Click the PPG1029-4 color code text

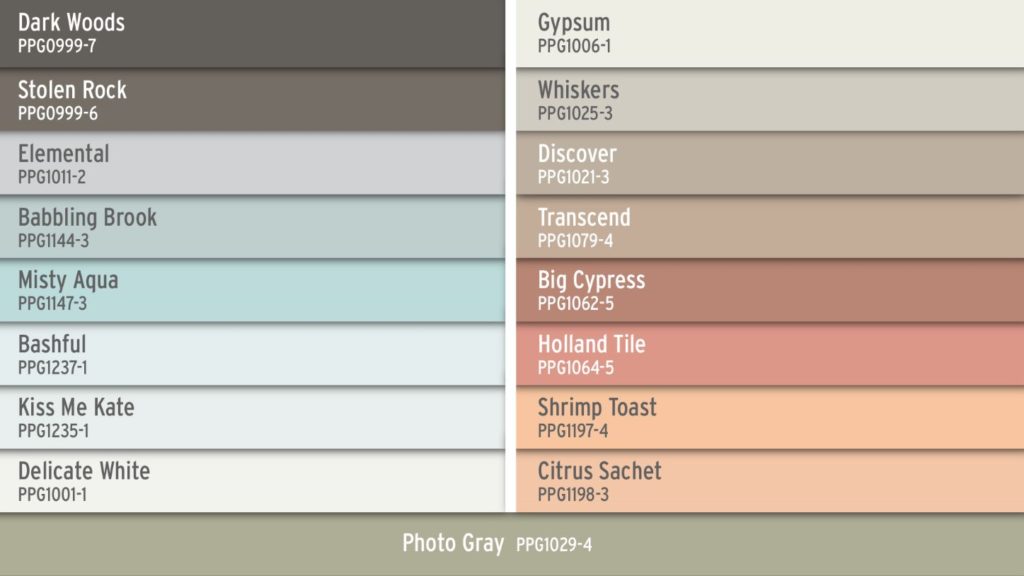(x=554, y=545)
